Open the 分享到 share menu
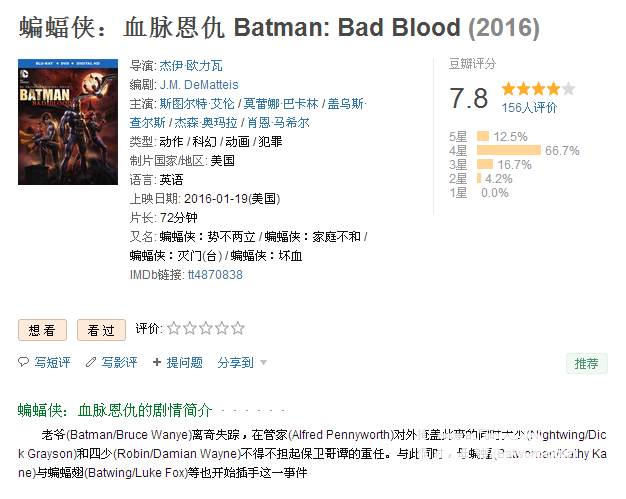This screenshot has width=626, height=499. tap(236, 362)
